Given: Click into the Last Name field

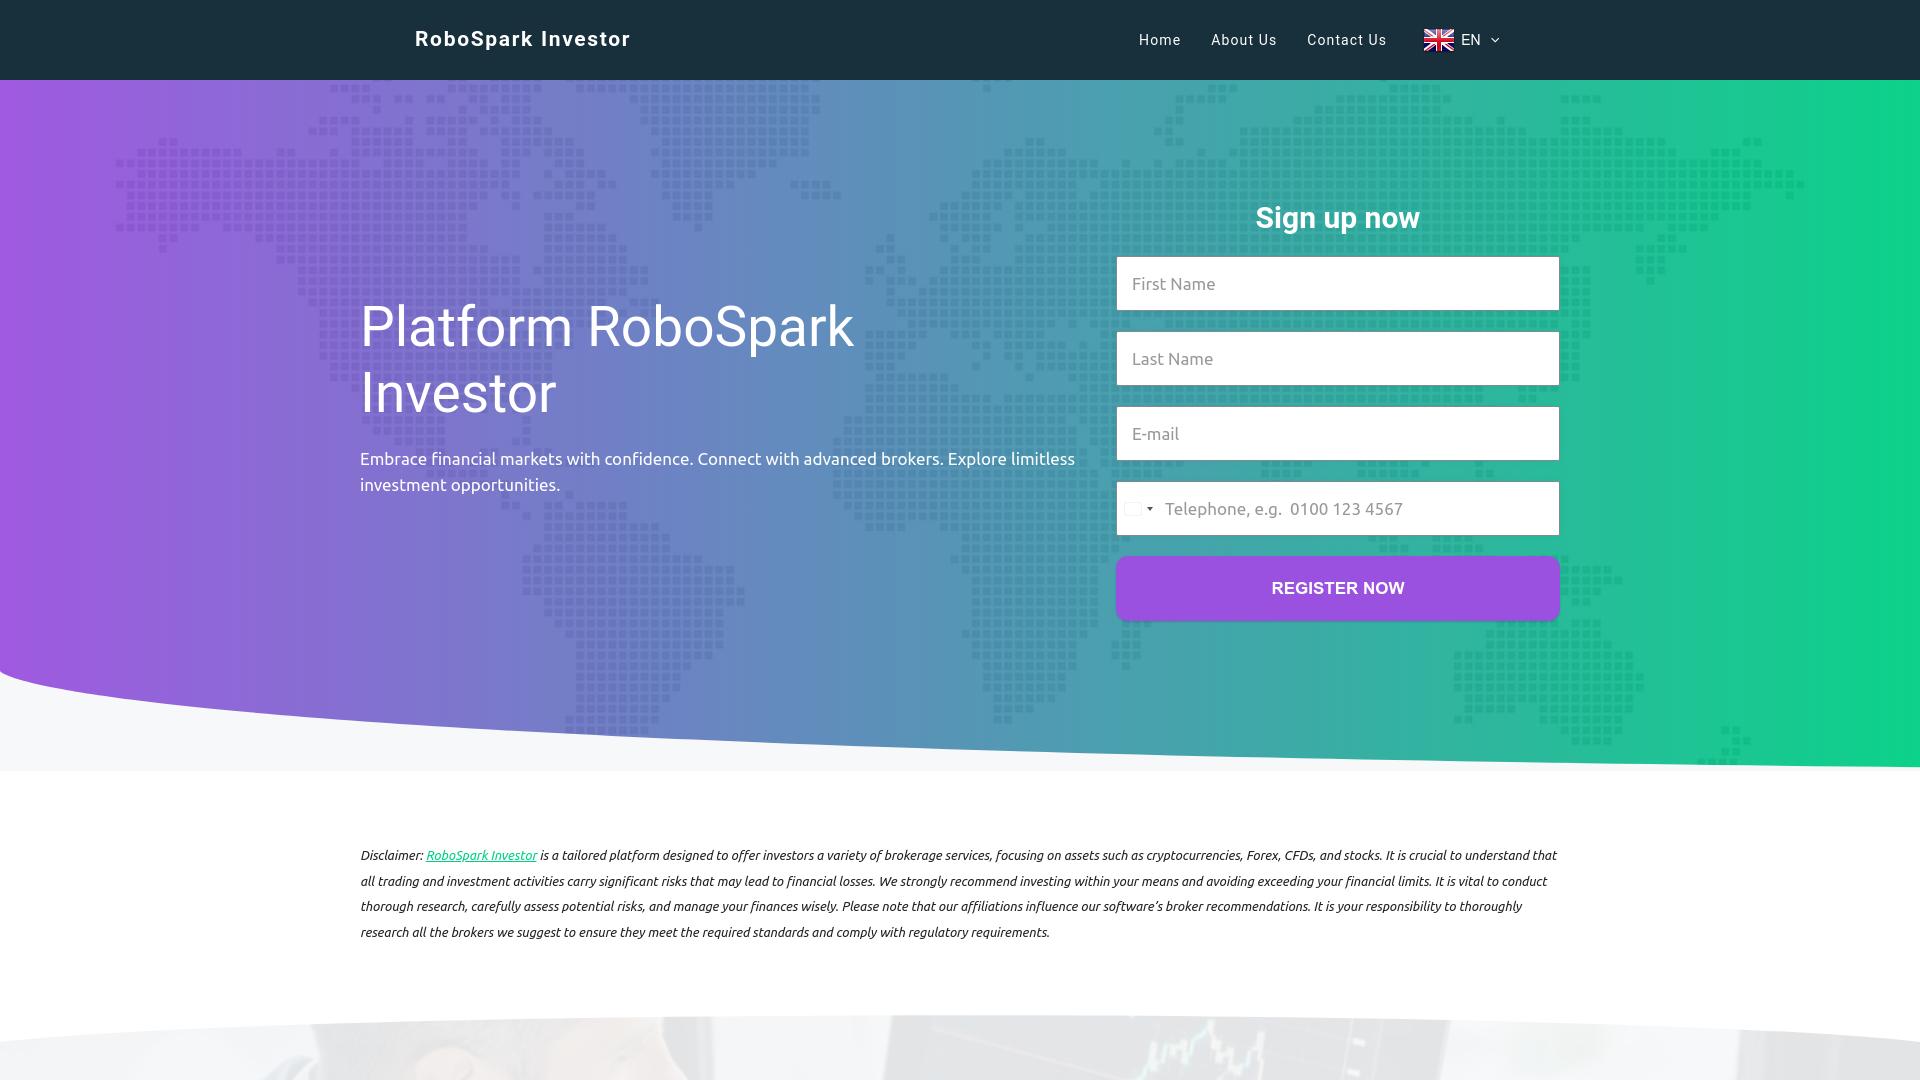Looking at the screenshot, I should click(1337, 359).
